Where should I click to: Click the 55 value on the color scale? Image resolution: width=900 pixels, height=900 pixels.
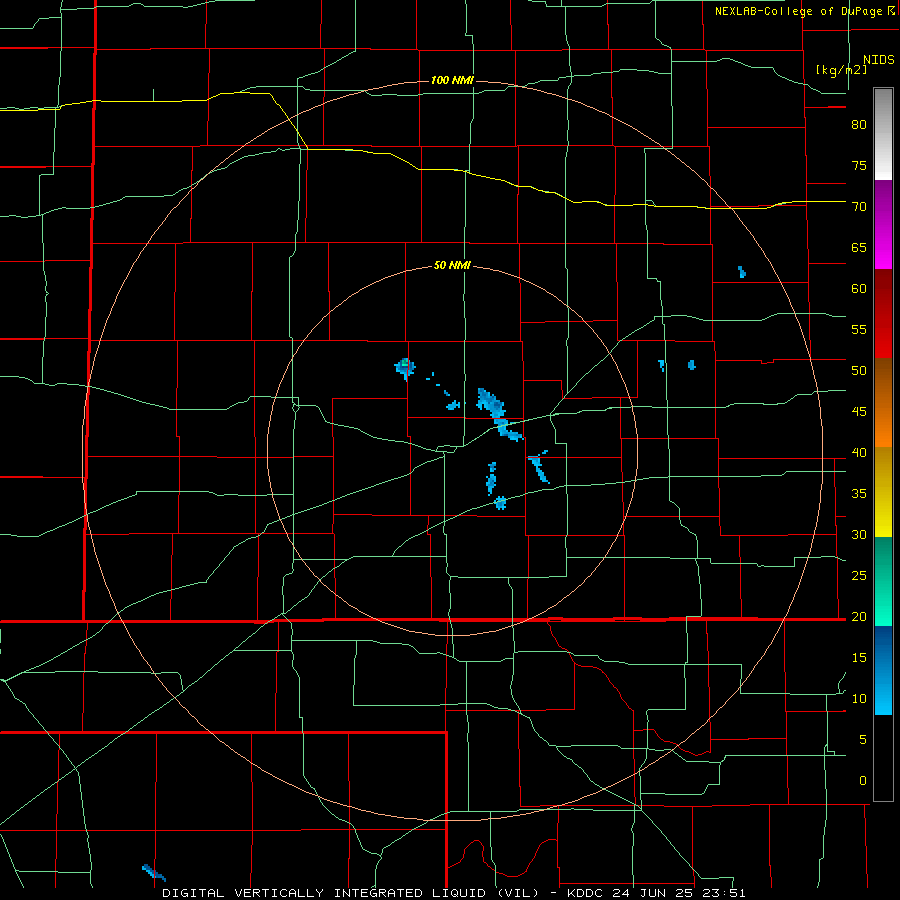859,329
